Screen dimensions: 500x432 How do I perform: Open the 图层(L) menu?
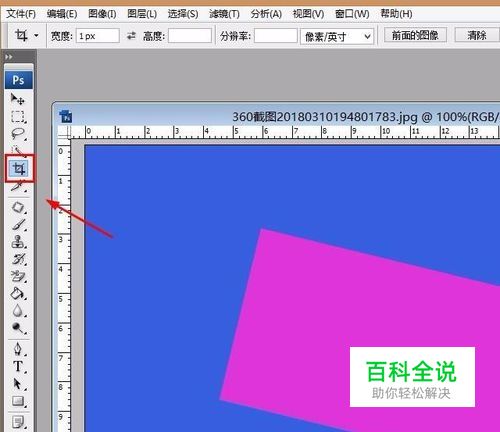click(x=142, y=14)
